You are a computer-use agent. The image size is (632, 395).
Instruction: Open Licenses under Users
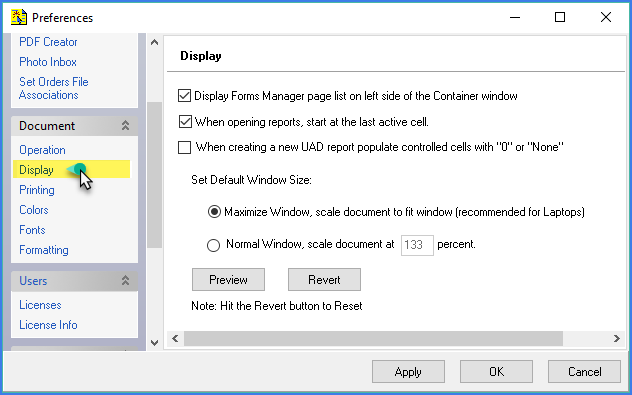40,305
